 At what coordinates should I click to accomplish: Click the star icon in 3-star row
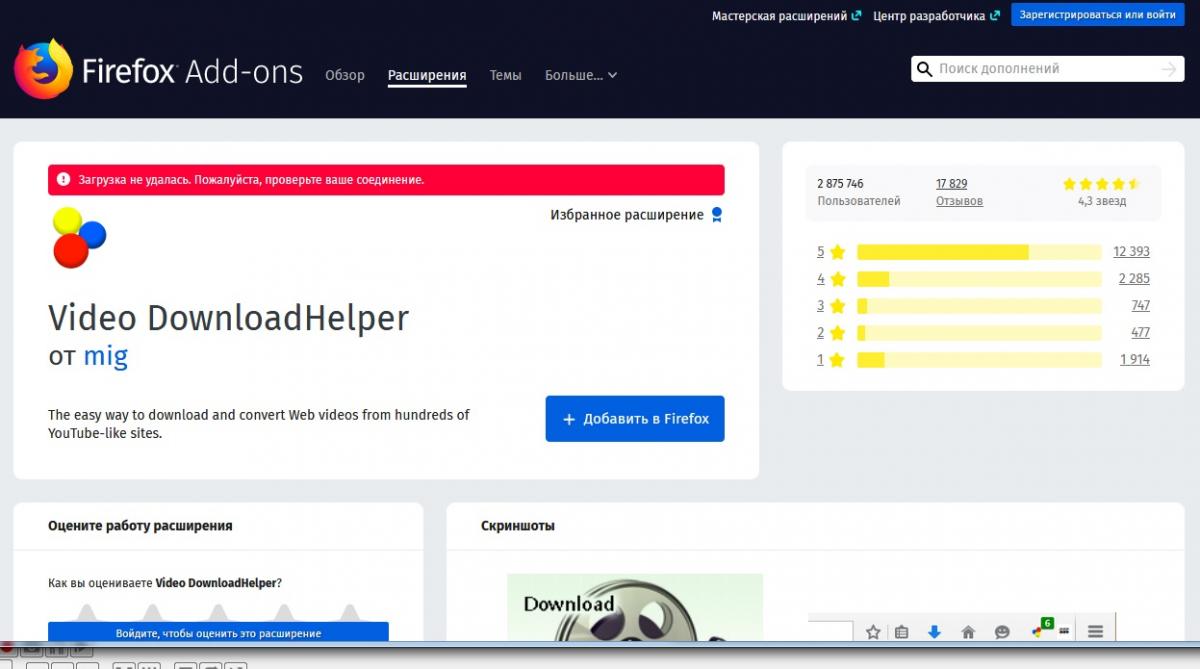tap(838, 306)
